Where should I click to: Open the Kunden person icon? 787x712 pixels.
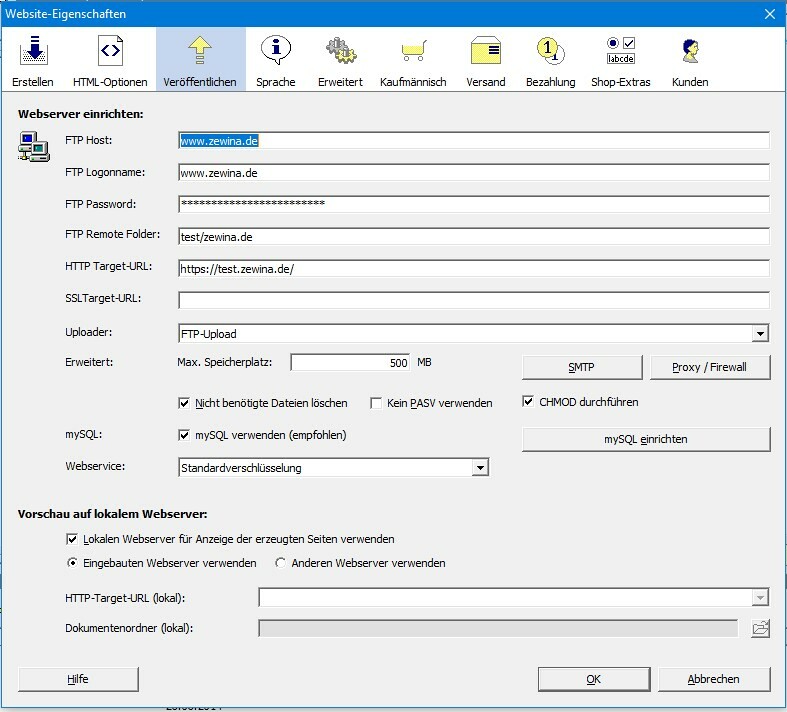[x=691, y=51]
